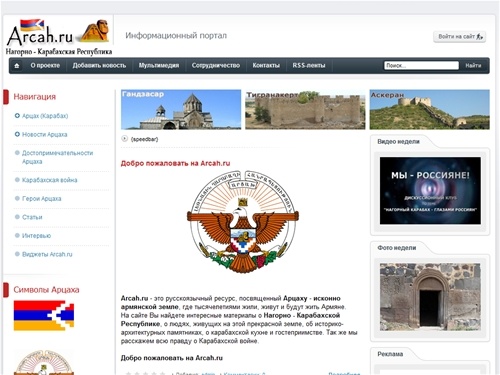Click the Найти search button
This screenshot has height=375, width=500.
473,66
